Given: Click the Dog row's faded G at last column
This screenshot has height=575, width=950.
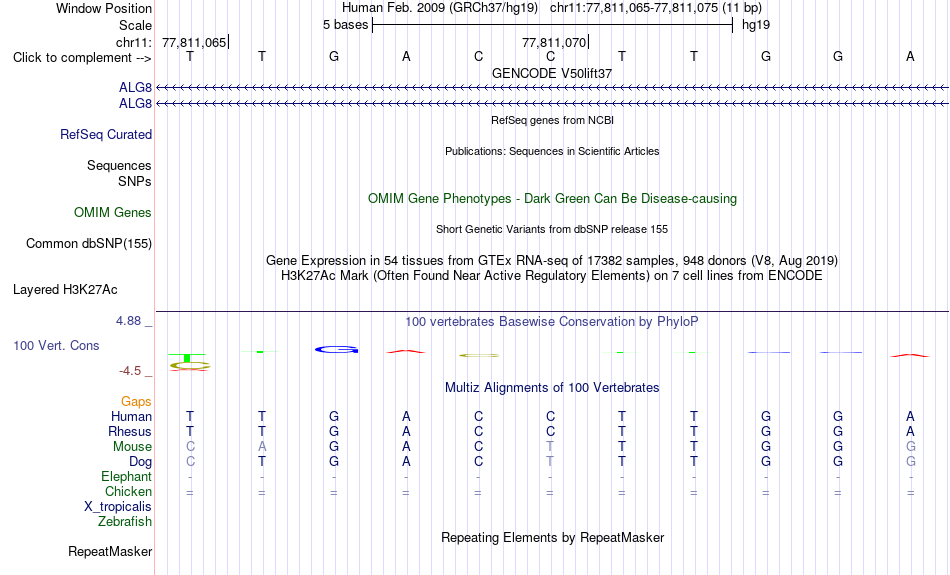Looking at the screenshot, I should click(x=911, y=462).
